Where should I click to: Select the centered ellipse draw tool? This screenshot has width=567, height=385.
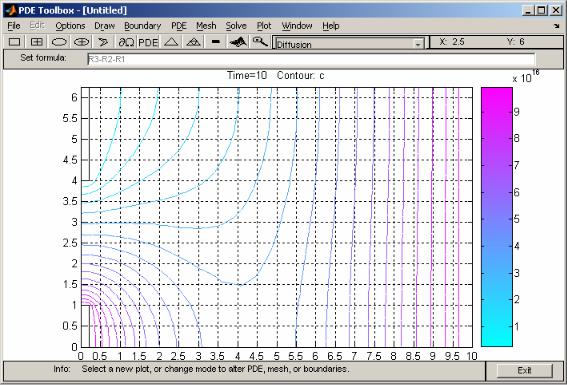point(81,42)
